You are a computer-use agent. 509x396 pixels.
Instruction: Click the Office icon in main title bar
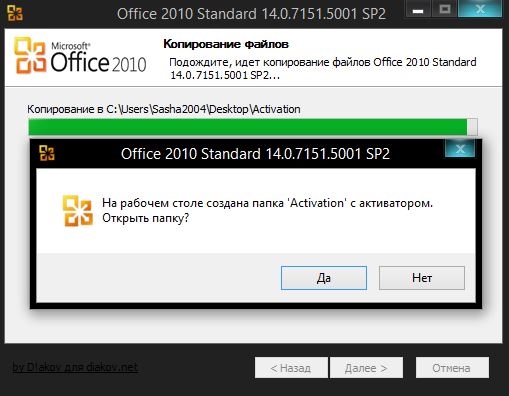pyautogui.click(x=15, y=13)
